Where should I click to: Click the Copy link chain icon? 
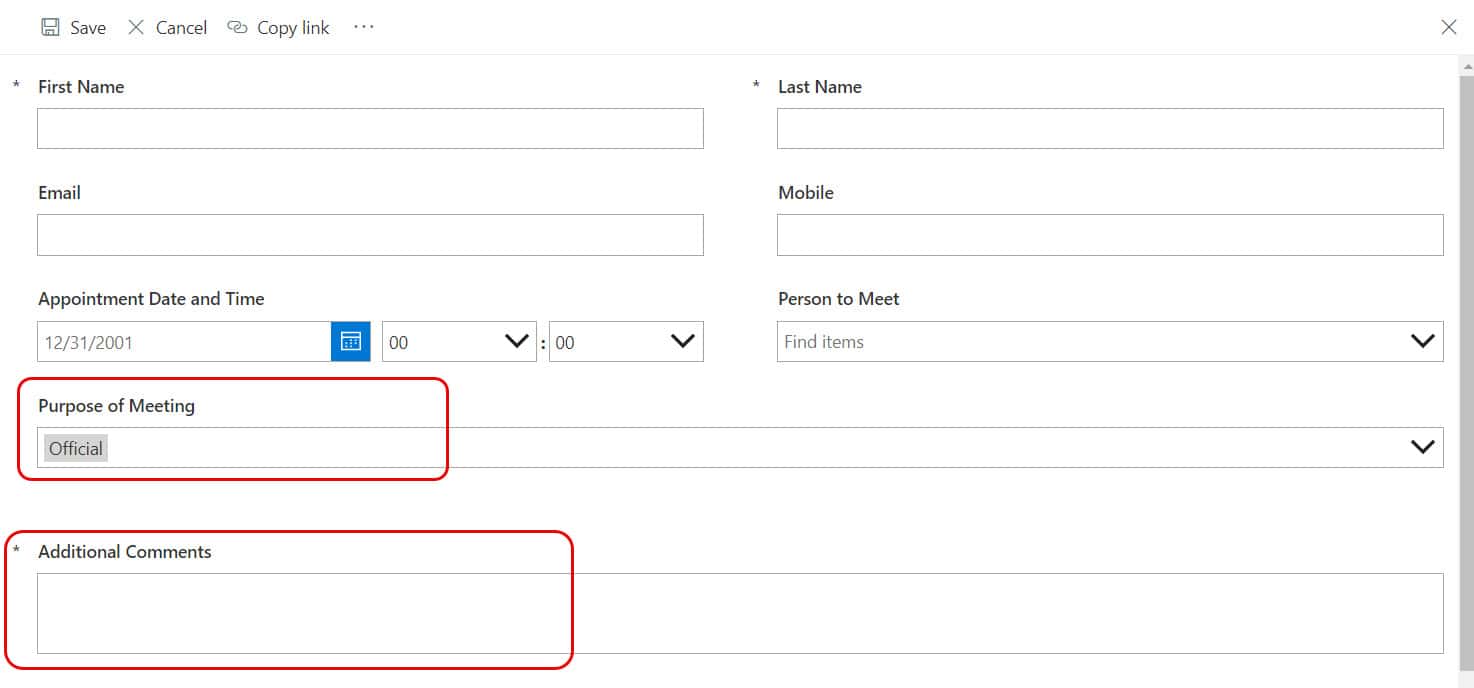coord(237,27)
